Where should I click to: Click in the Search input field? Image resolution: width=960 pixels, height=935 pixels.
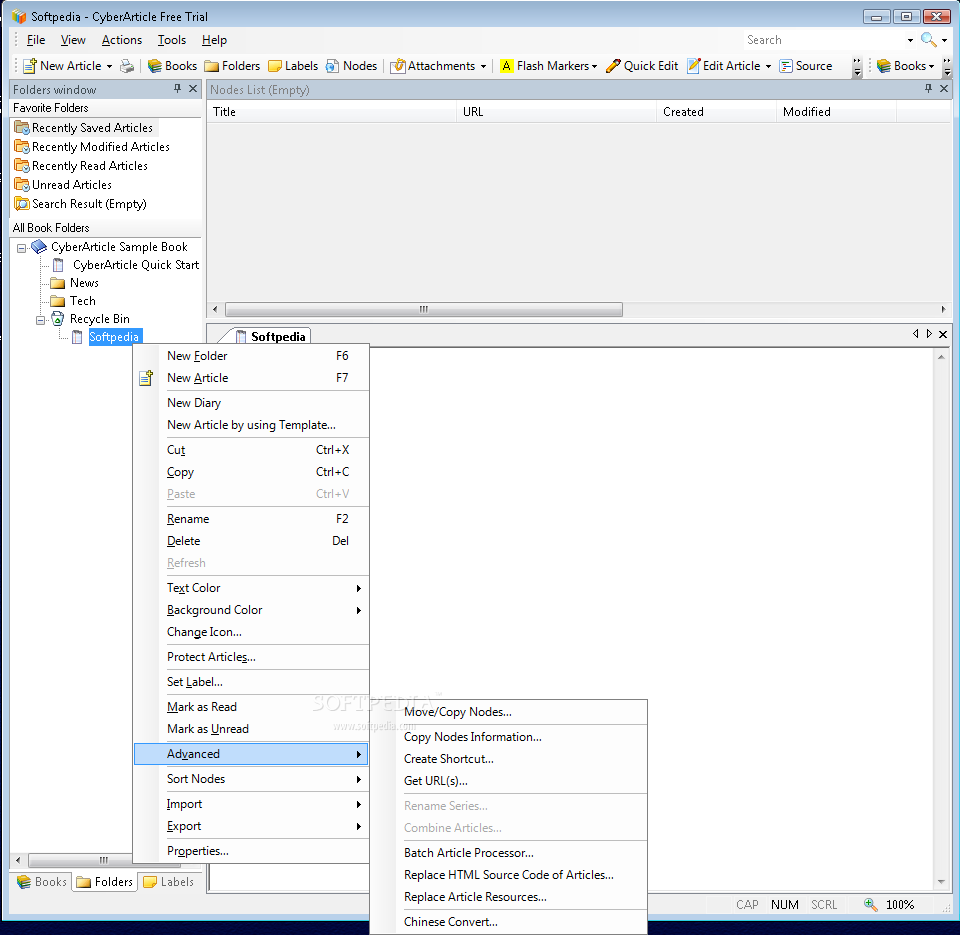(823, 40)
